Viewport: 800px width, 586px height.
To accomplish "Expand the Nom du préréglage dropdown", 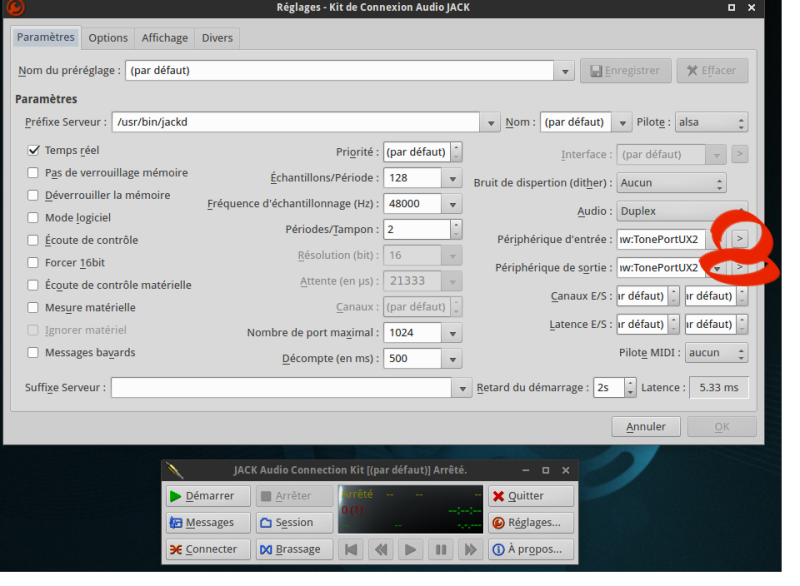I will 564,71.
